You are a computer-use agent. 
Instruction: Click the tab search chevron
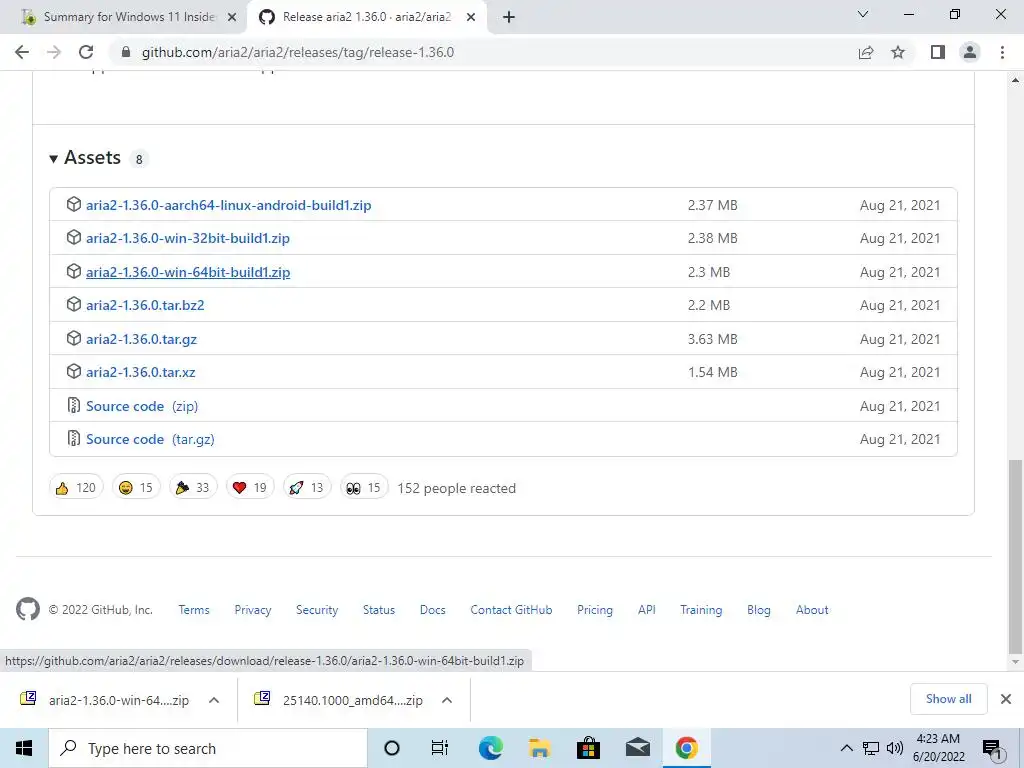coord(863,14)
